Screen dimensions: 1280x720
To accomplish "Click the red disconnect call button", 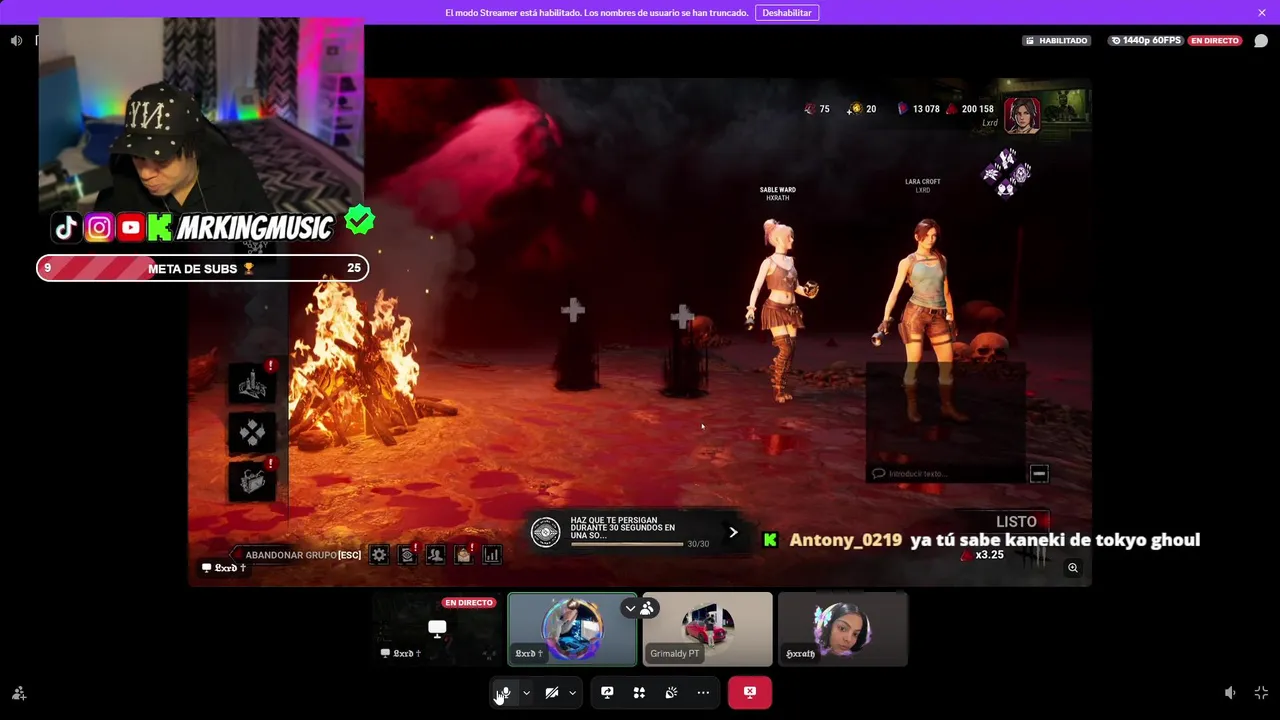I will pos(749,692).
